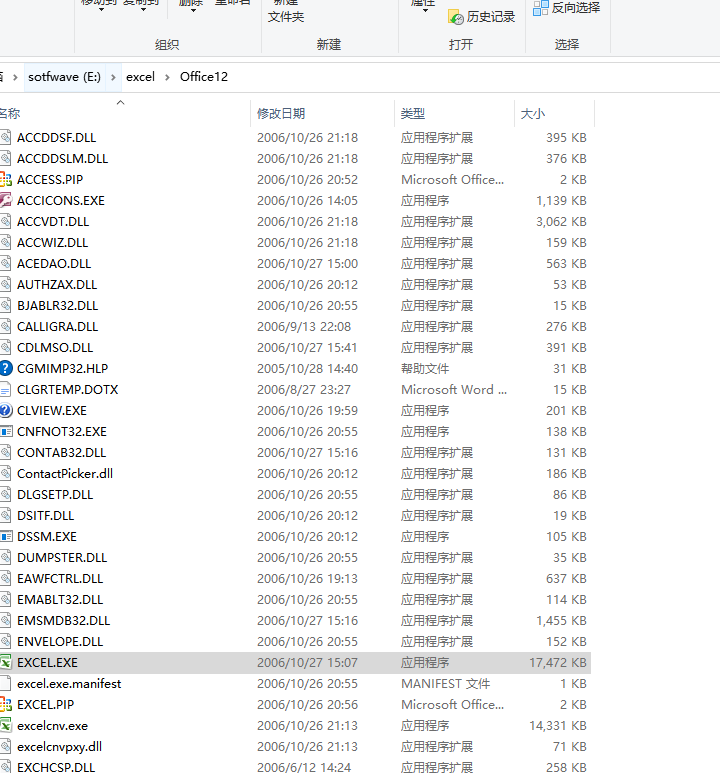The width and height of the screenshot is (720, 773).
Task: Click the ENVELOPE.DLL file icon
Action: point(5,641)
